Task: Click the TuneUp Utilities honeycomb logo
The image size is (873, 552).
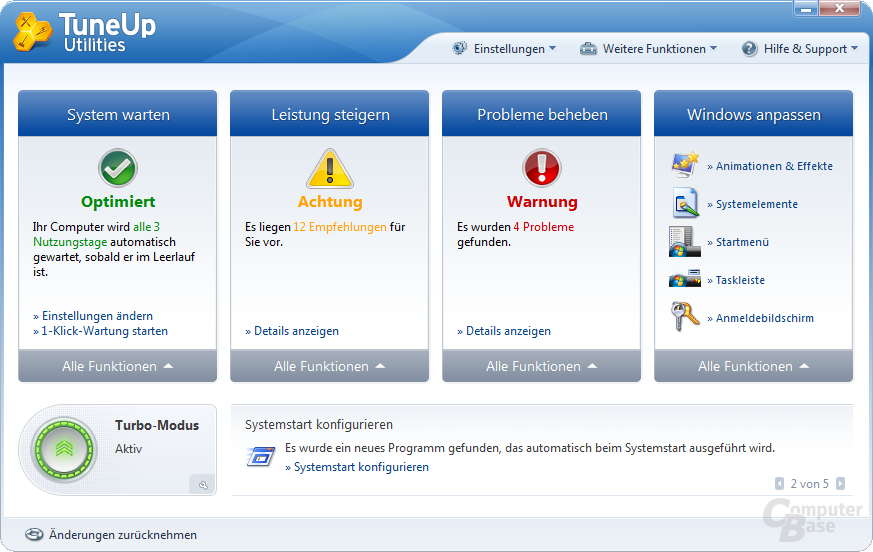Action: click(33, 32)
